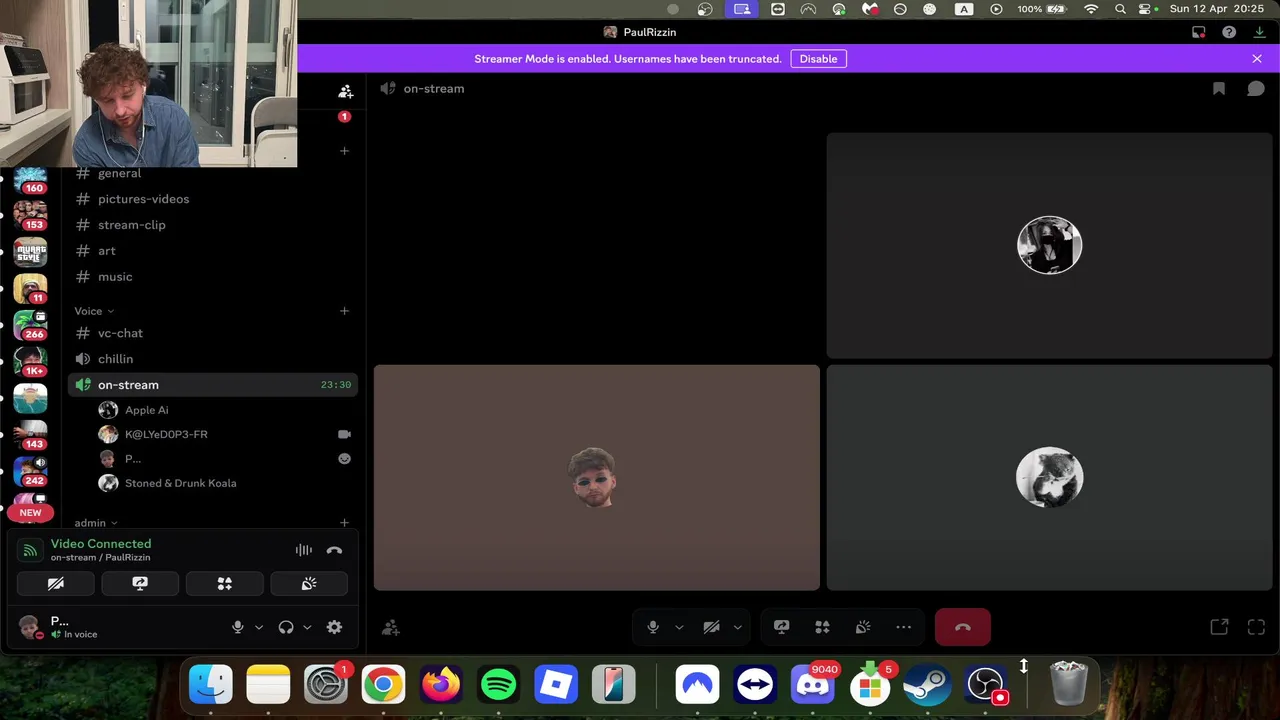This screenshot has height=720, width=1280.
Task: Open User Settings gear
Action: tap(334, 627)
